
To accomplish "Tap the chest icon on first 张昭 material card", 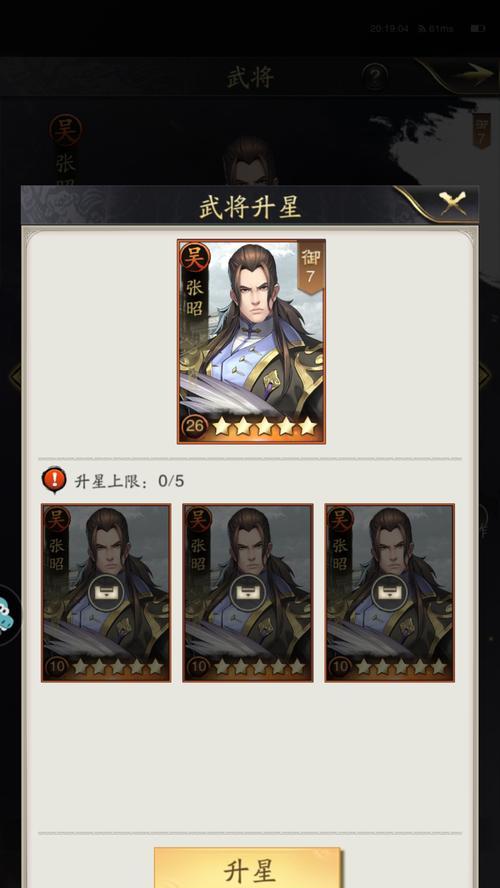I will (x=106, y=593).
